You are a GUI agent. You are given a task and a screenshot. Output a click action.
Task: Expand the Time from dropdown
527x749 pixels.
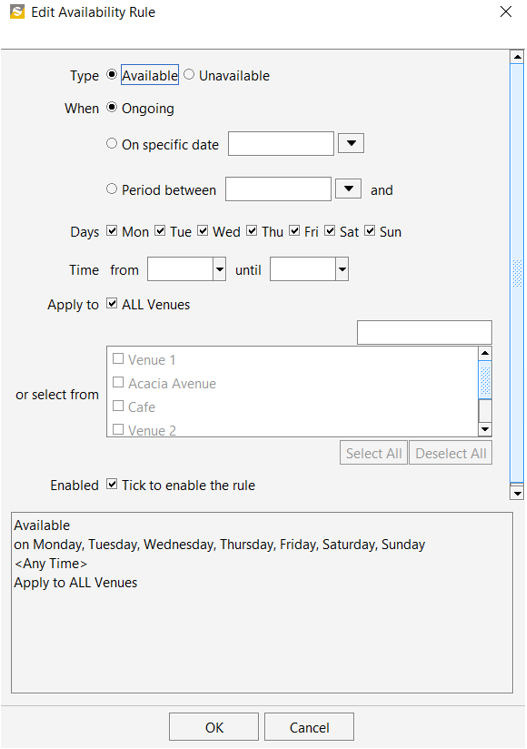coord(219,269)
